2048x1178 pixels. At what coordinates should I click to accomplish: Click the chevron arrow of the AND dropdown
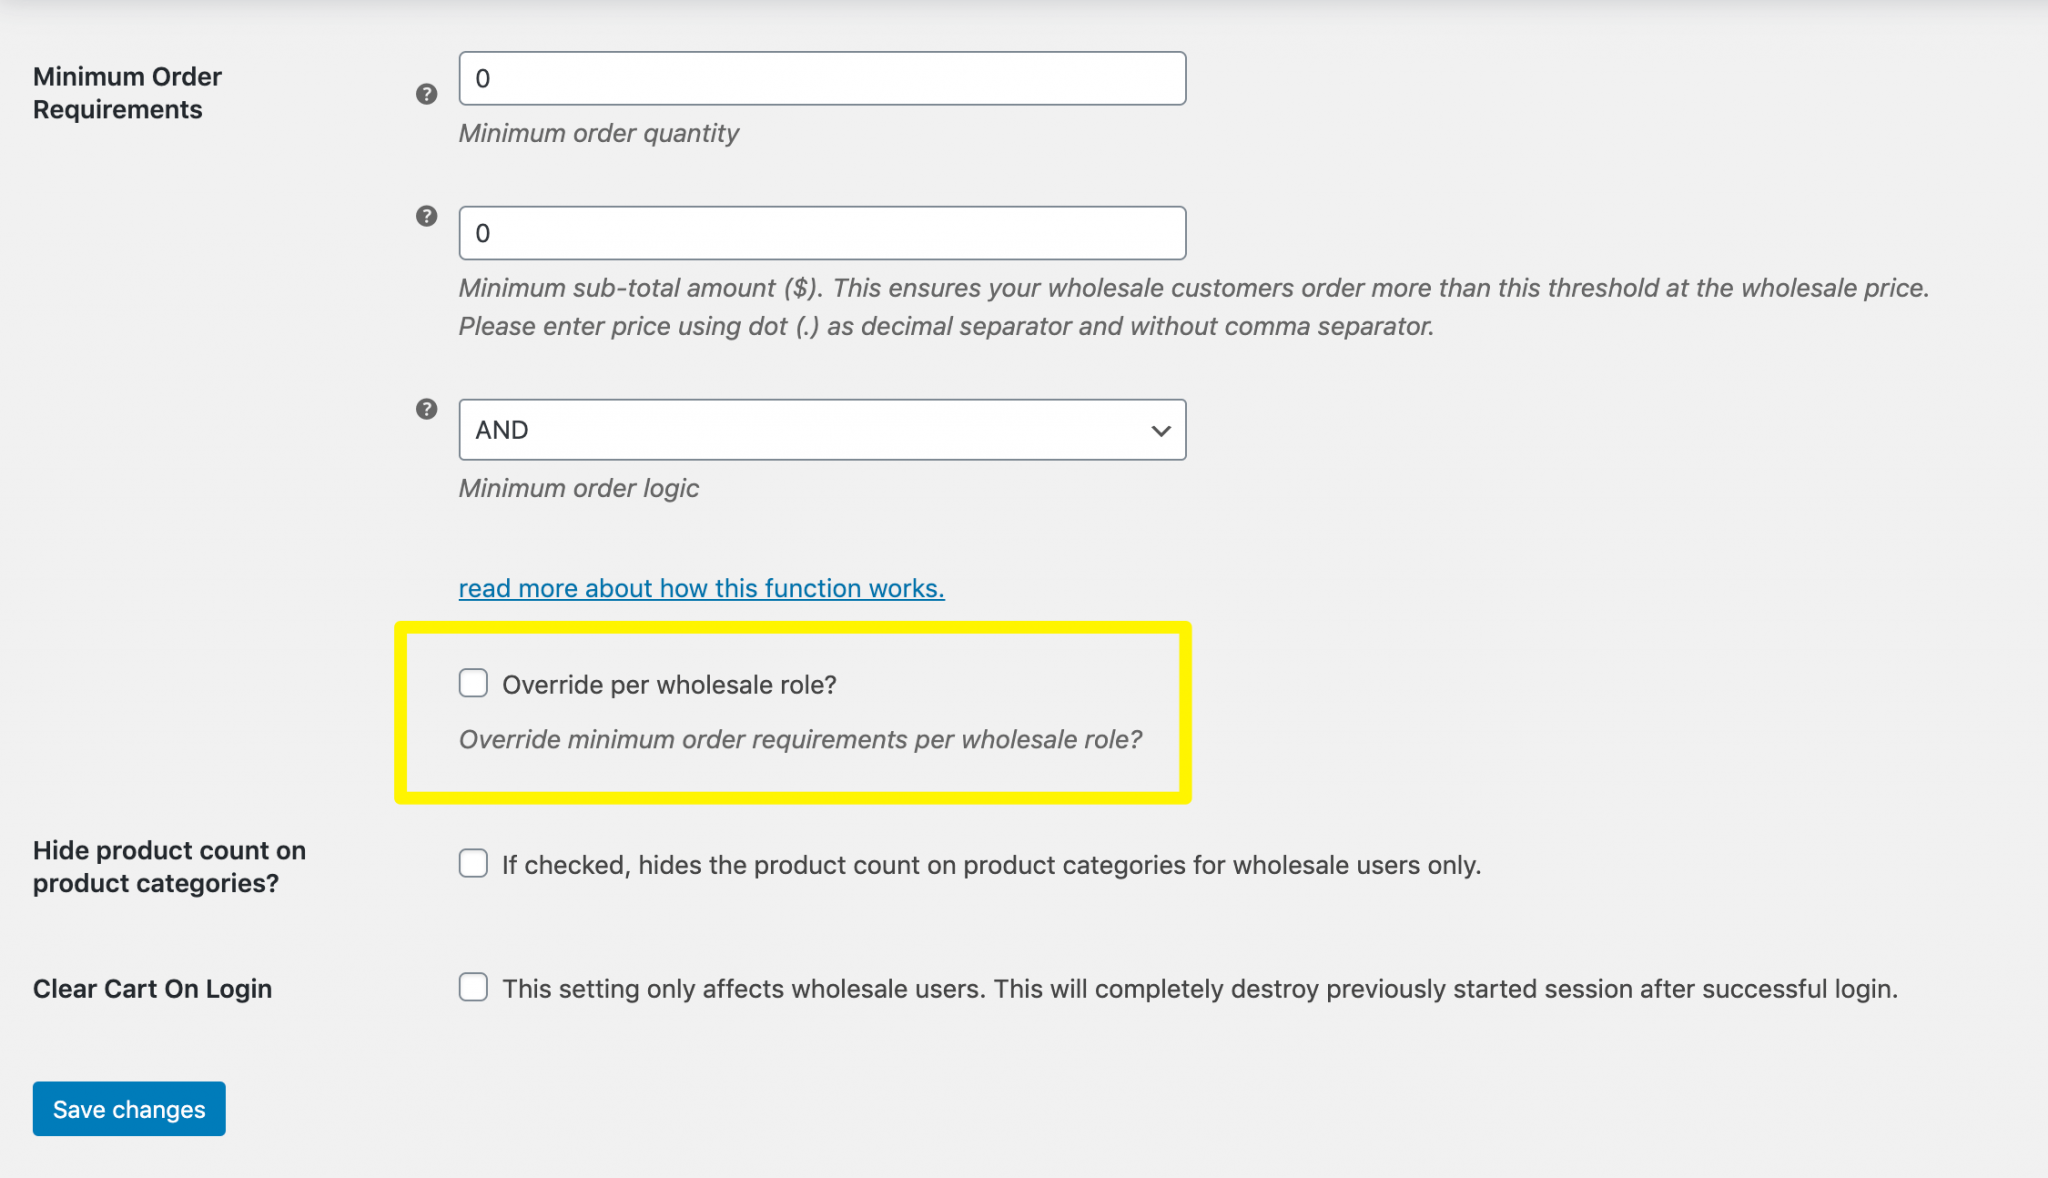1160,431
